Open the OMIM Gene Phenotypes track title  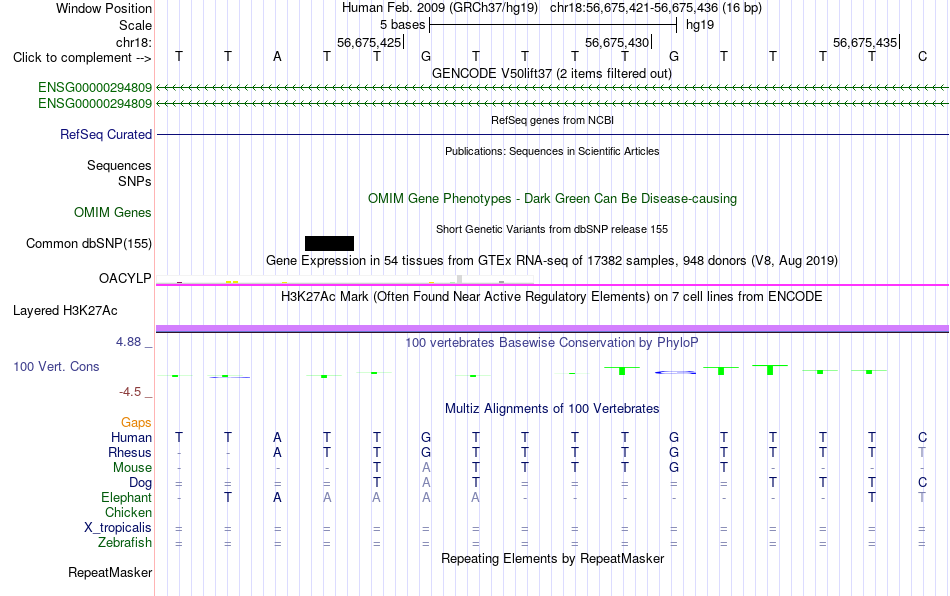pos(553,199)
